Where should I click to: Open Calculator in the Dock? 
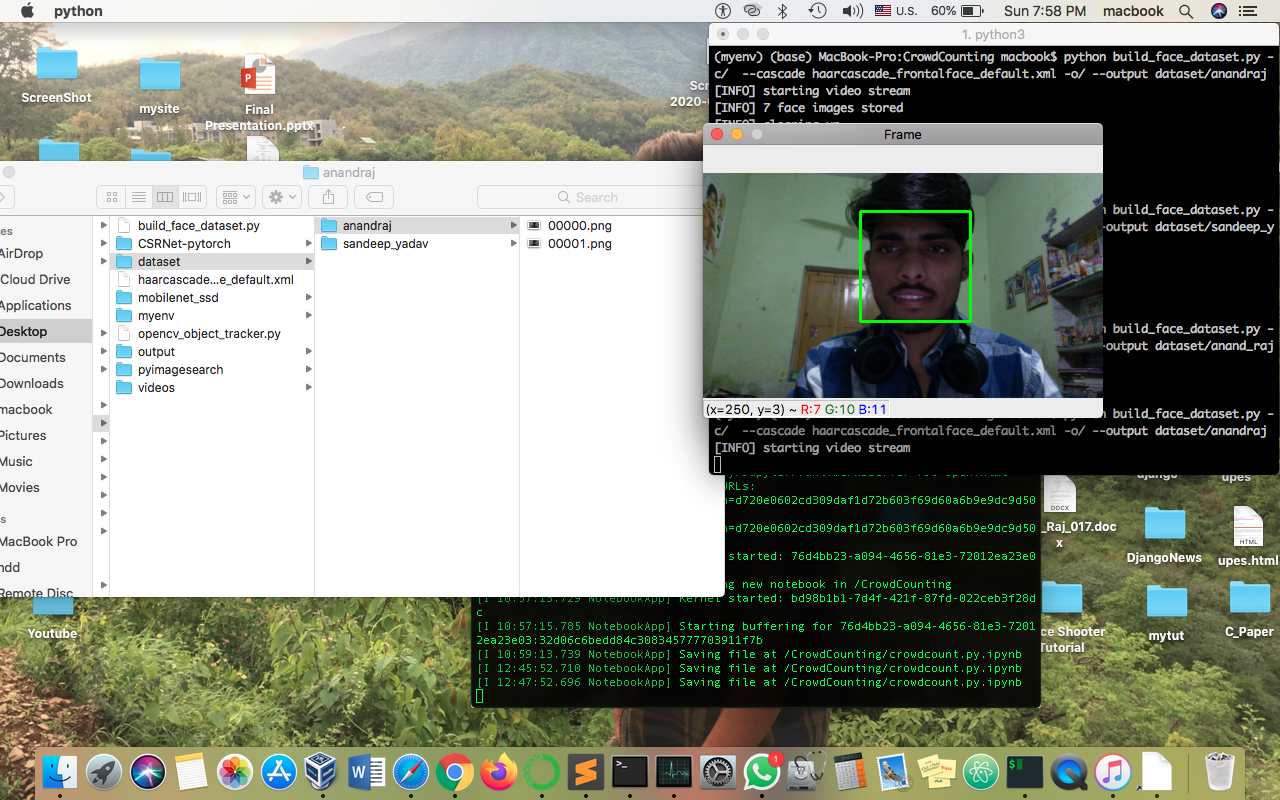pyautogui.click(x=849, y=771)
